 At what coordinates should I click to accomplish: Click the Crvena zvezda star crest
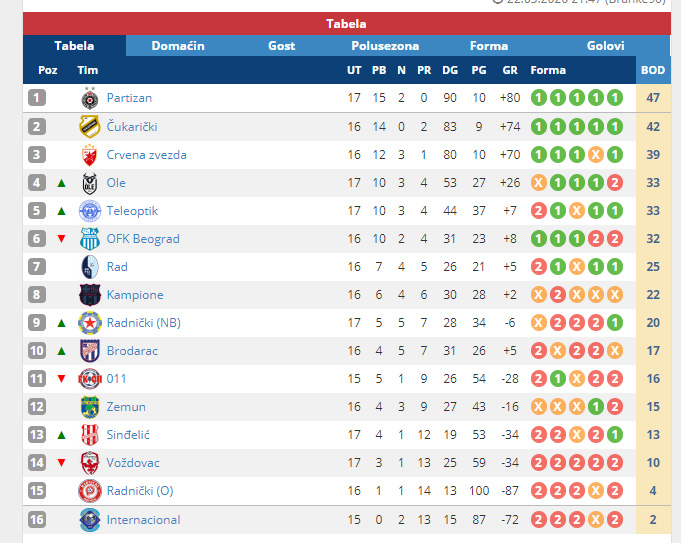point(90,155)
